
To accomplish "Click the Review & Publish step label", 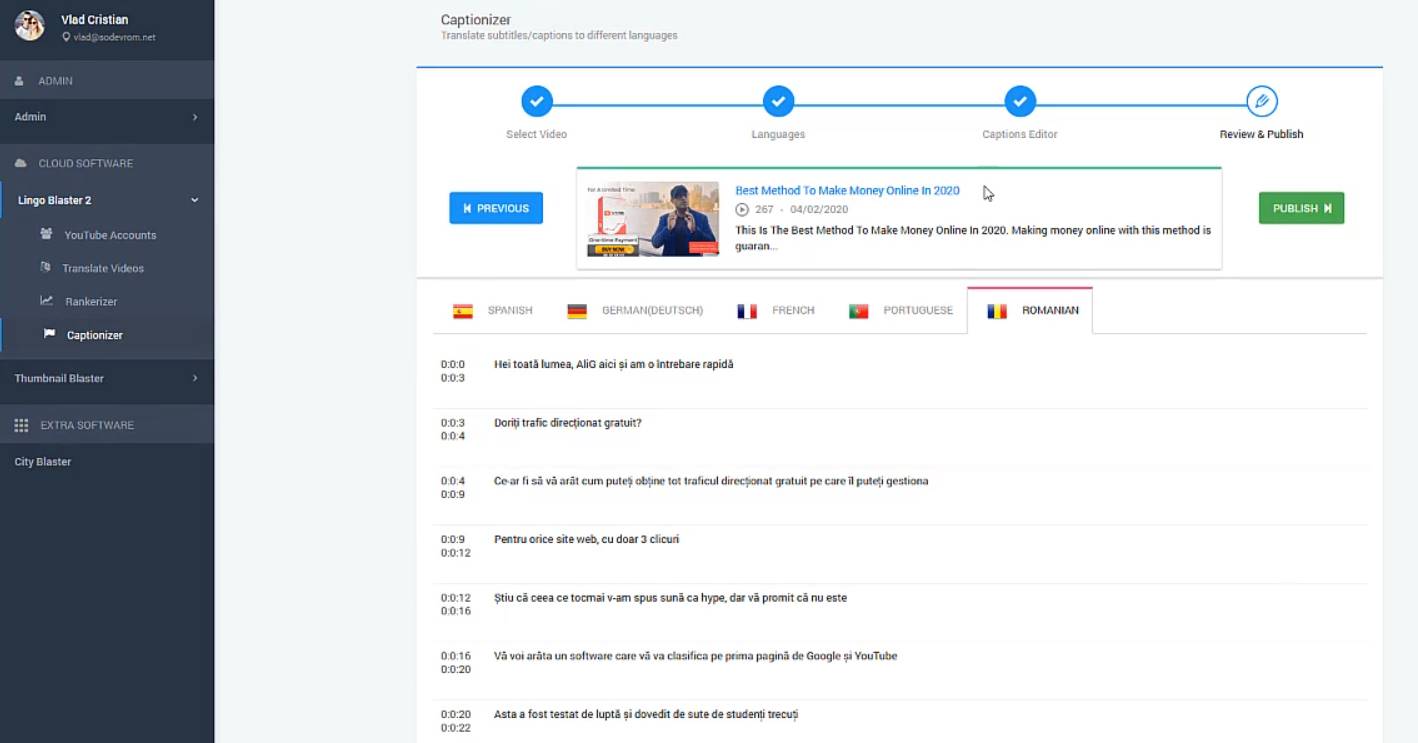I will pyautogui.click(x=1261, y=134).
